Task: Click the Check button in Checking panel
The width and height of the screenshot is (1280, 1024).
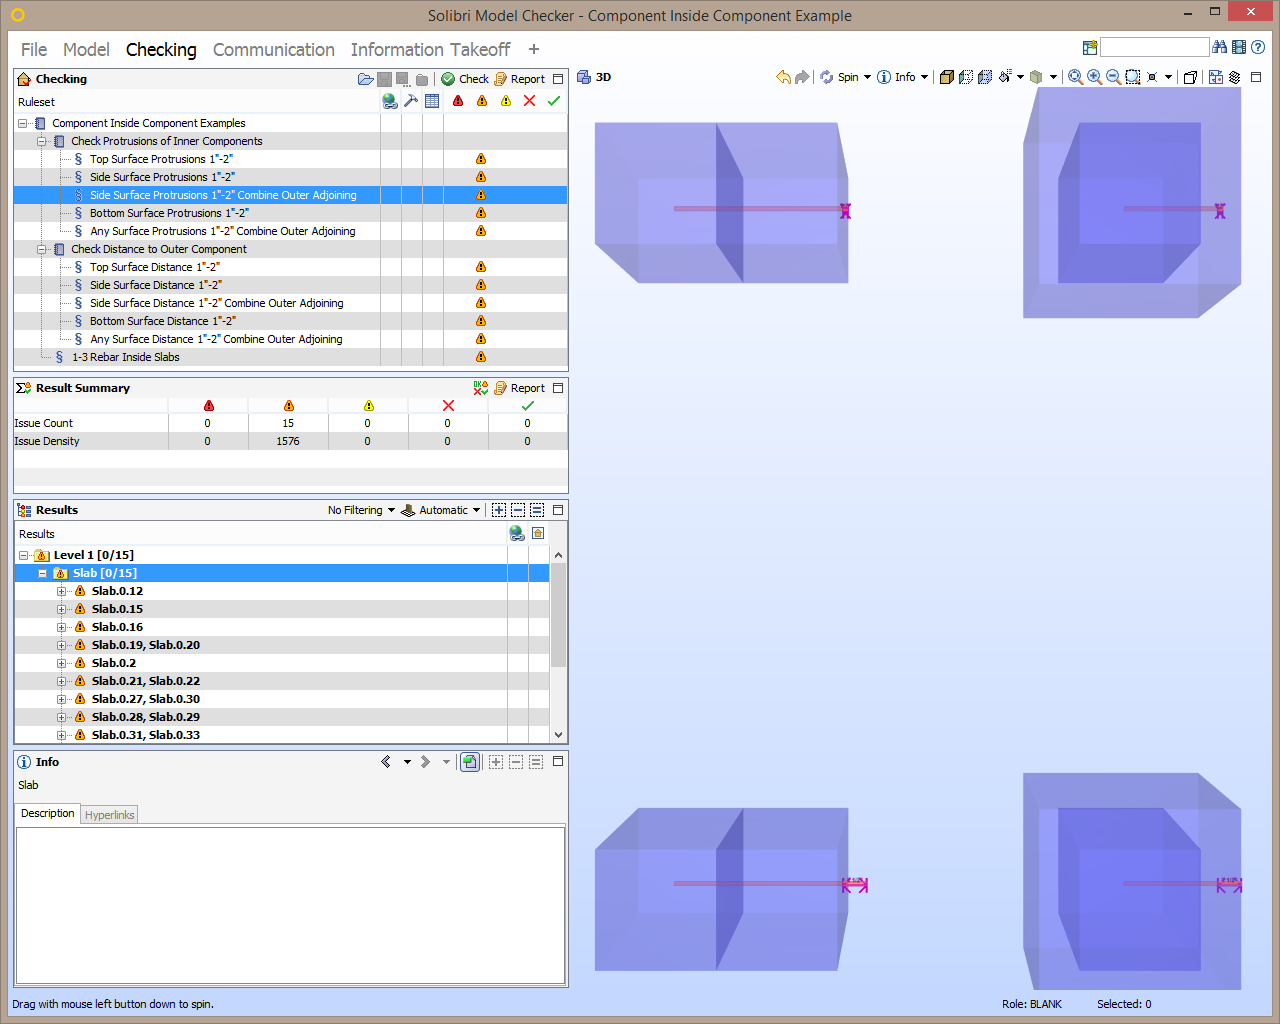Action: point(465,79)
